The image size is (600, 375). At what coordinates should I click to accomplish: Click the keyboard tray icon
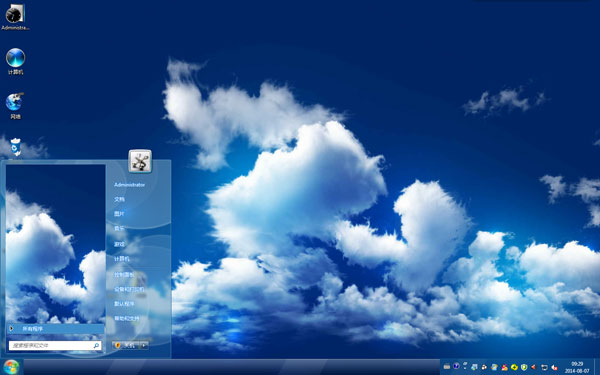click(447, 367)
